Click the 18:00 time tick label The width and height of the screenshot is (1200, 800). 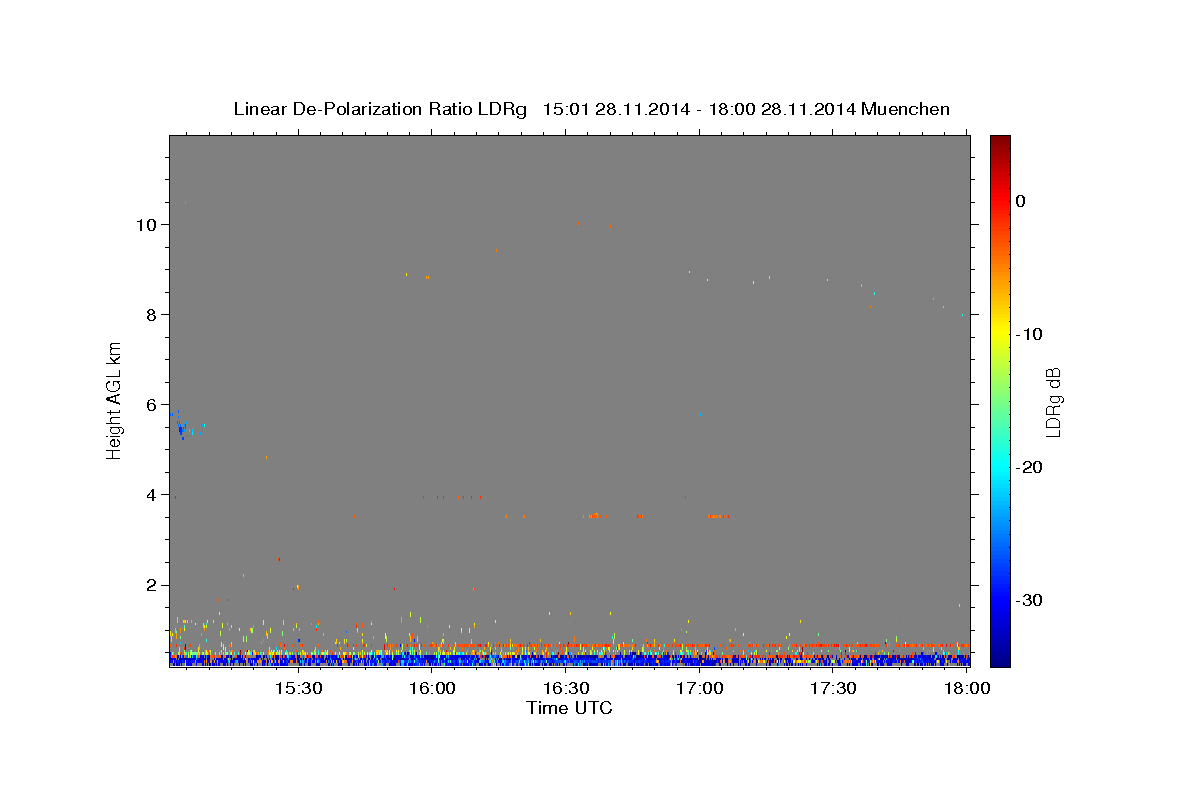coord(967,689)
